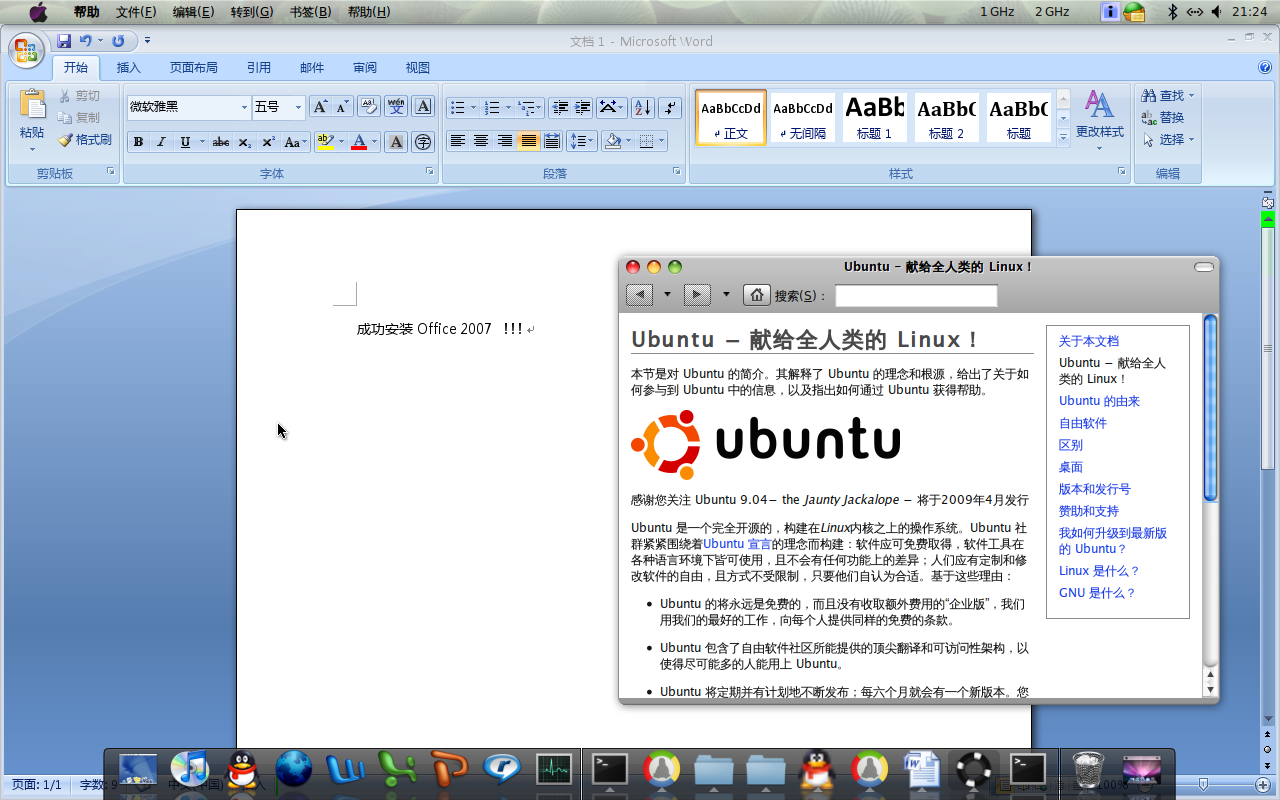The height and width of the screenshot is (800, 1280).
Task: Open the 关于本文档 link in help sidebar
Action: [x=1089, y=341]
